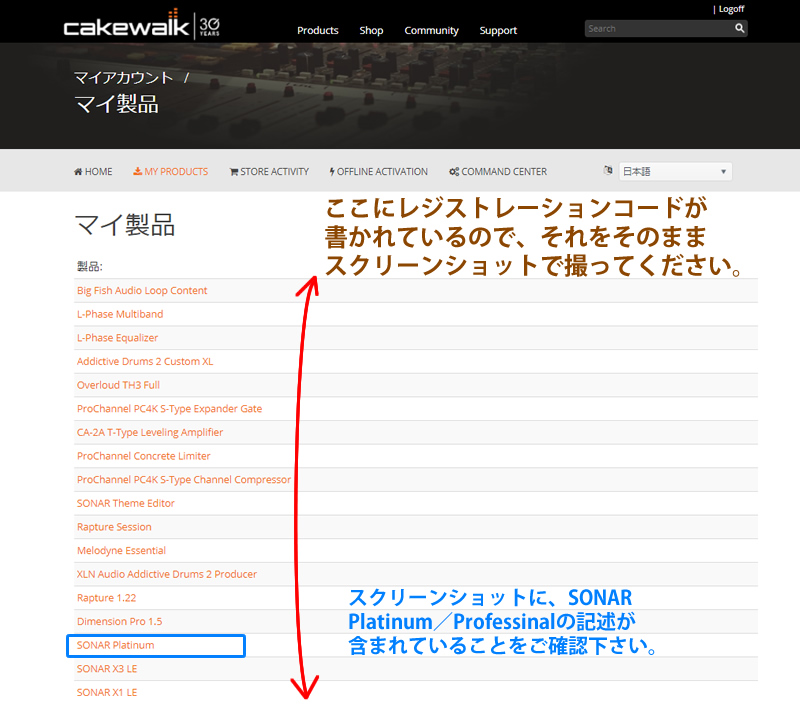Click the search magnifier icon
This screenshot has width=800, height=711.
pos(739,28)
